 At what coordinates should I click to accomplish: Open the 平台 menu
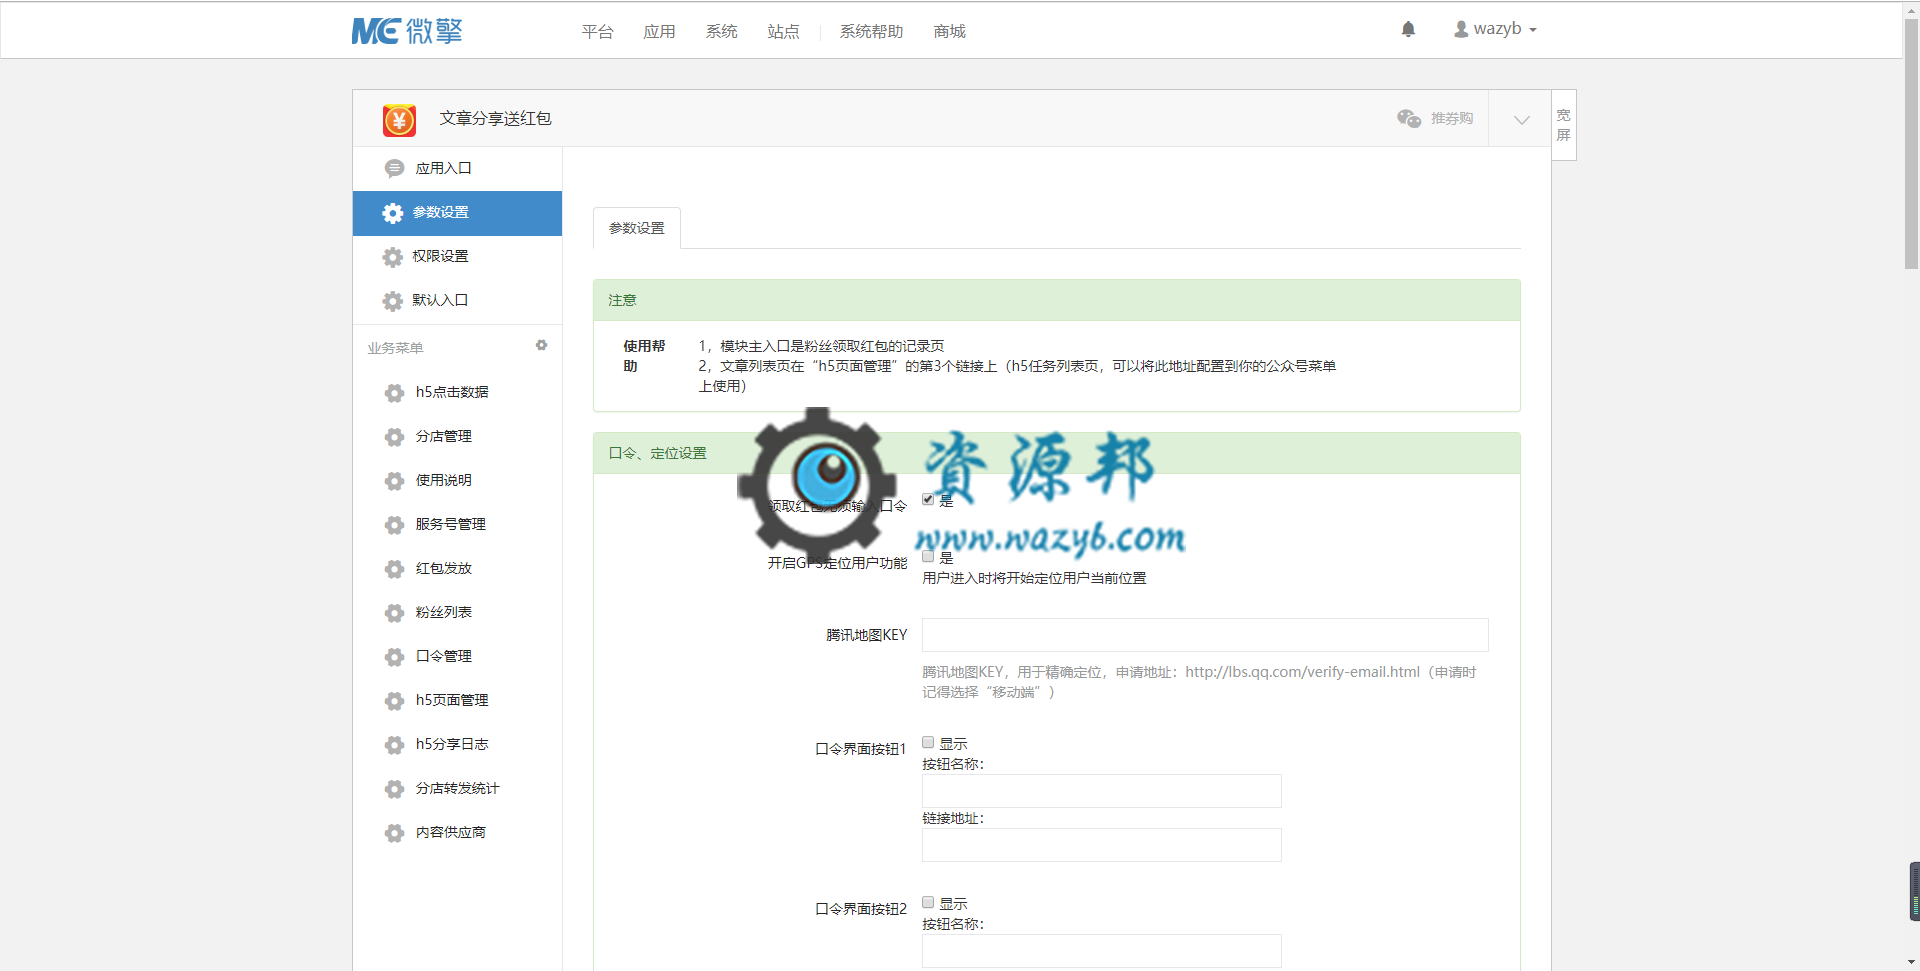597,32
